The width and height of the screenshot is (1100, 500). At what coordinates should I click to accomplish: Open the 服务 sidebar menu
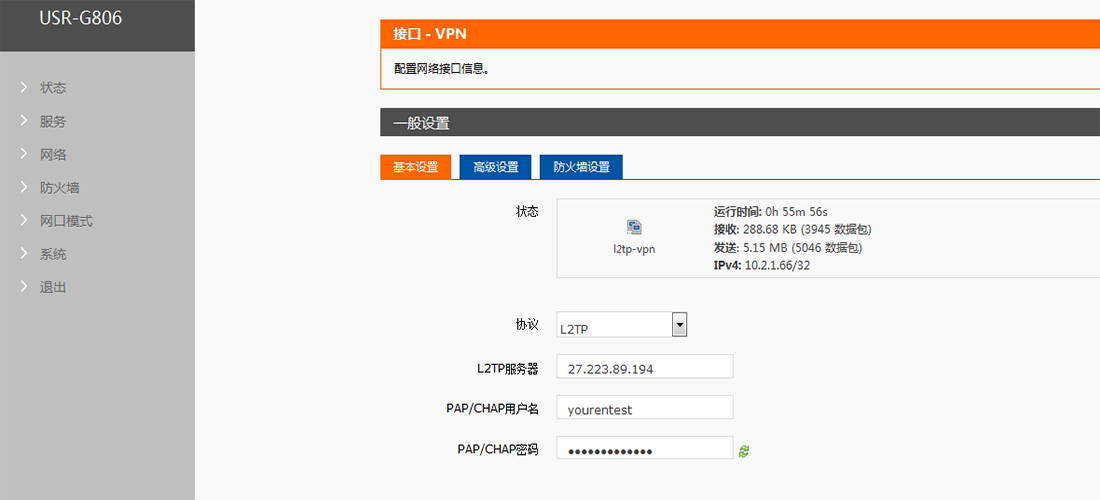[53, 121]
